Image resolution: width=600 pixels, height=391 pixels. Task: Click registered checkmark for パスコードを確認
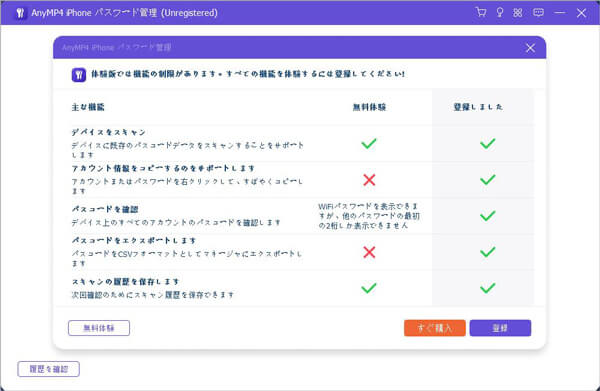[488, 216]
